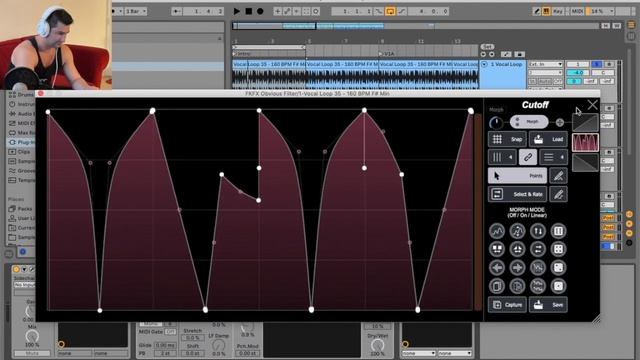
Task: Click the Capture button
Action: click(x=507, y=305)
